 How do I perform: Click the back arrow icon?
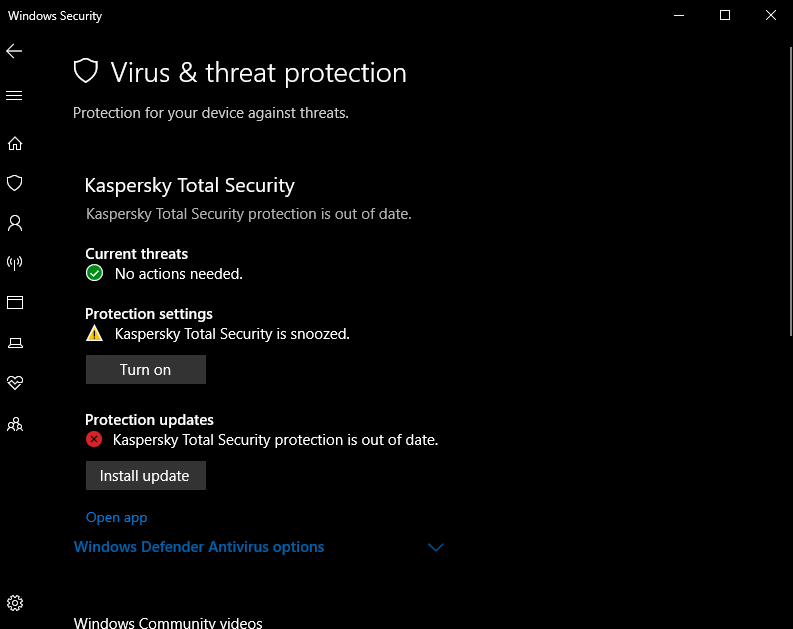click(14, 51)
